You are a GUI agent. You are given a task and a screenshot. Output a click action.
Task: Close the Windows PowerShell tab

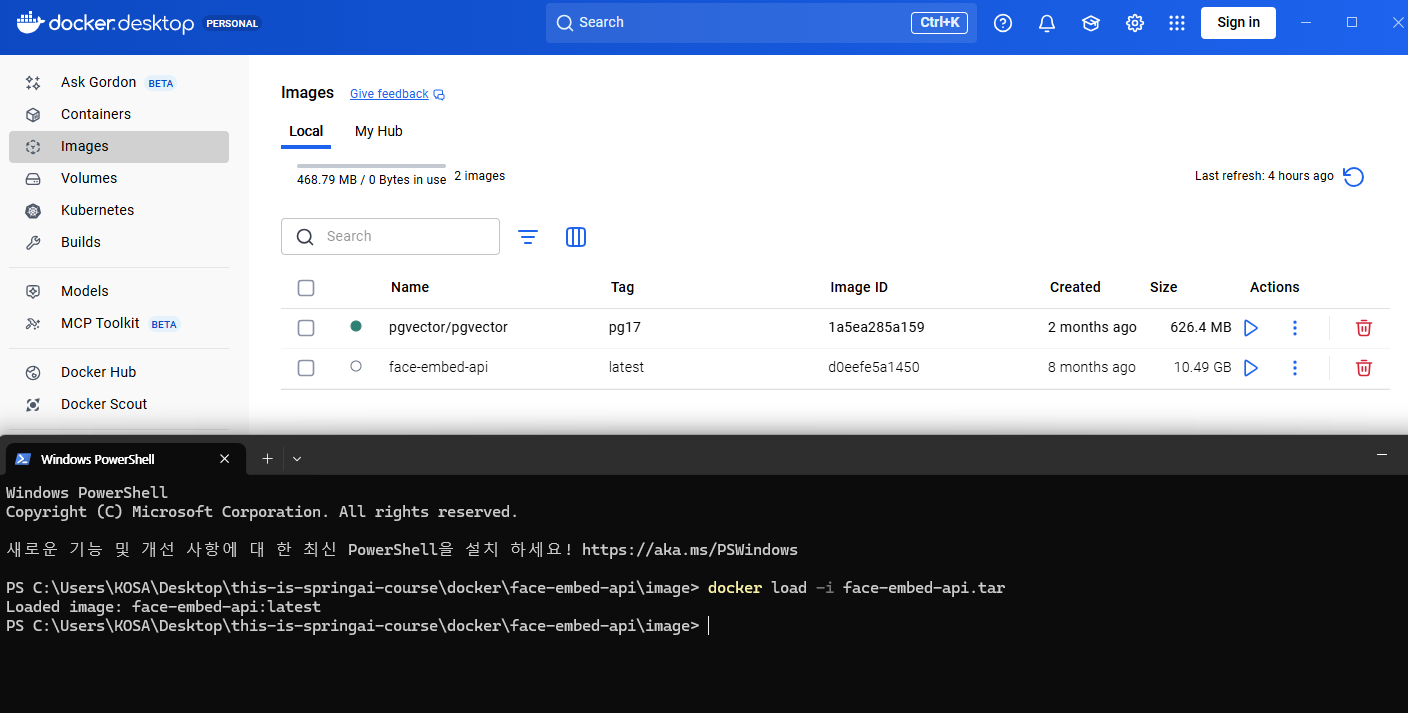(x=225, y=459)
